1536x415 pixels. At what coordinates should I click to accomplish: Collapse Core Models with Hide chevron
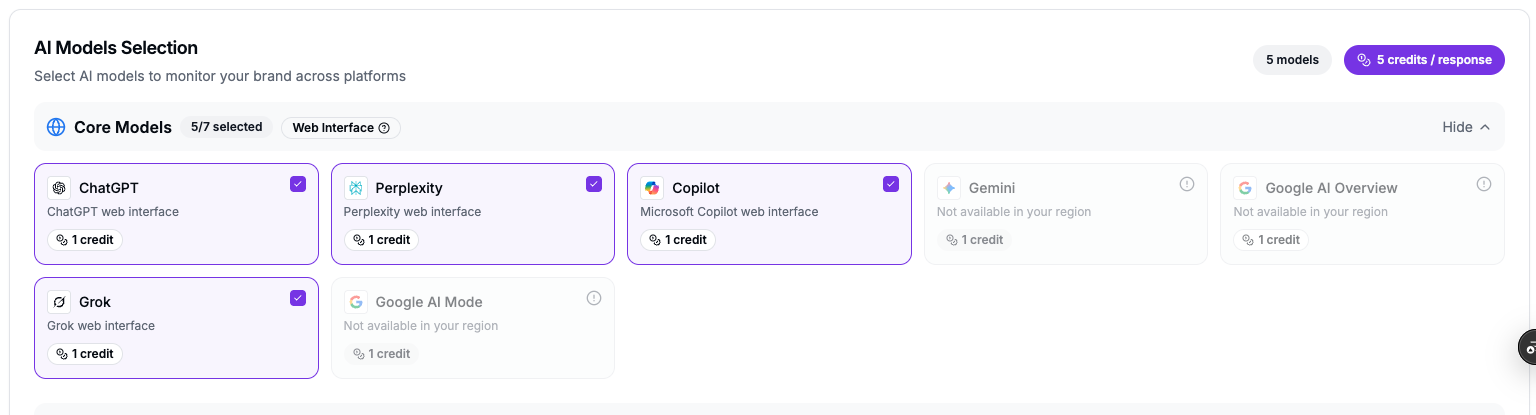1466,127
